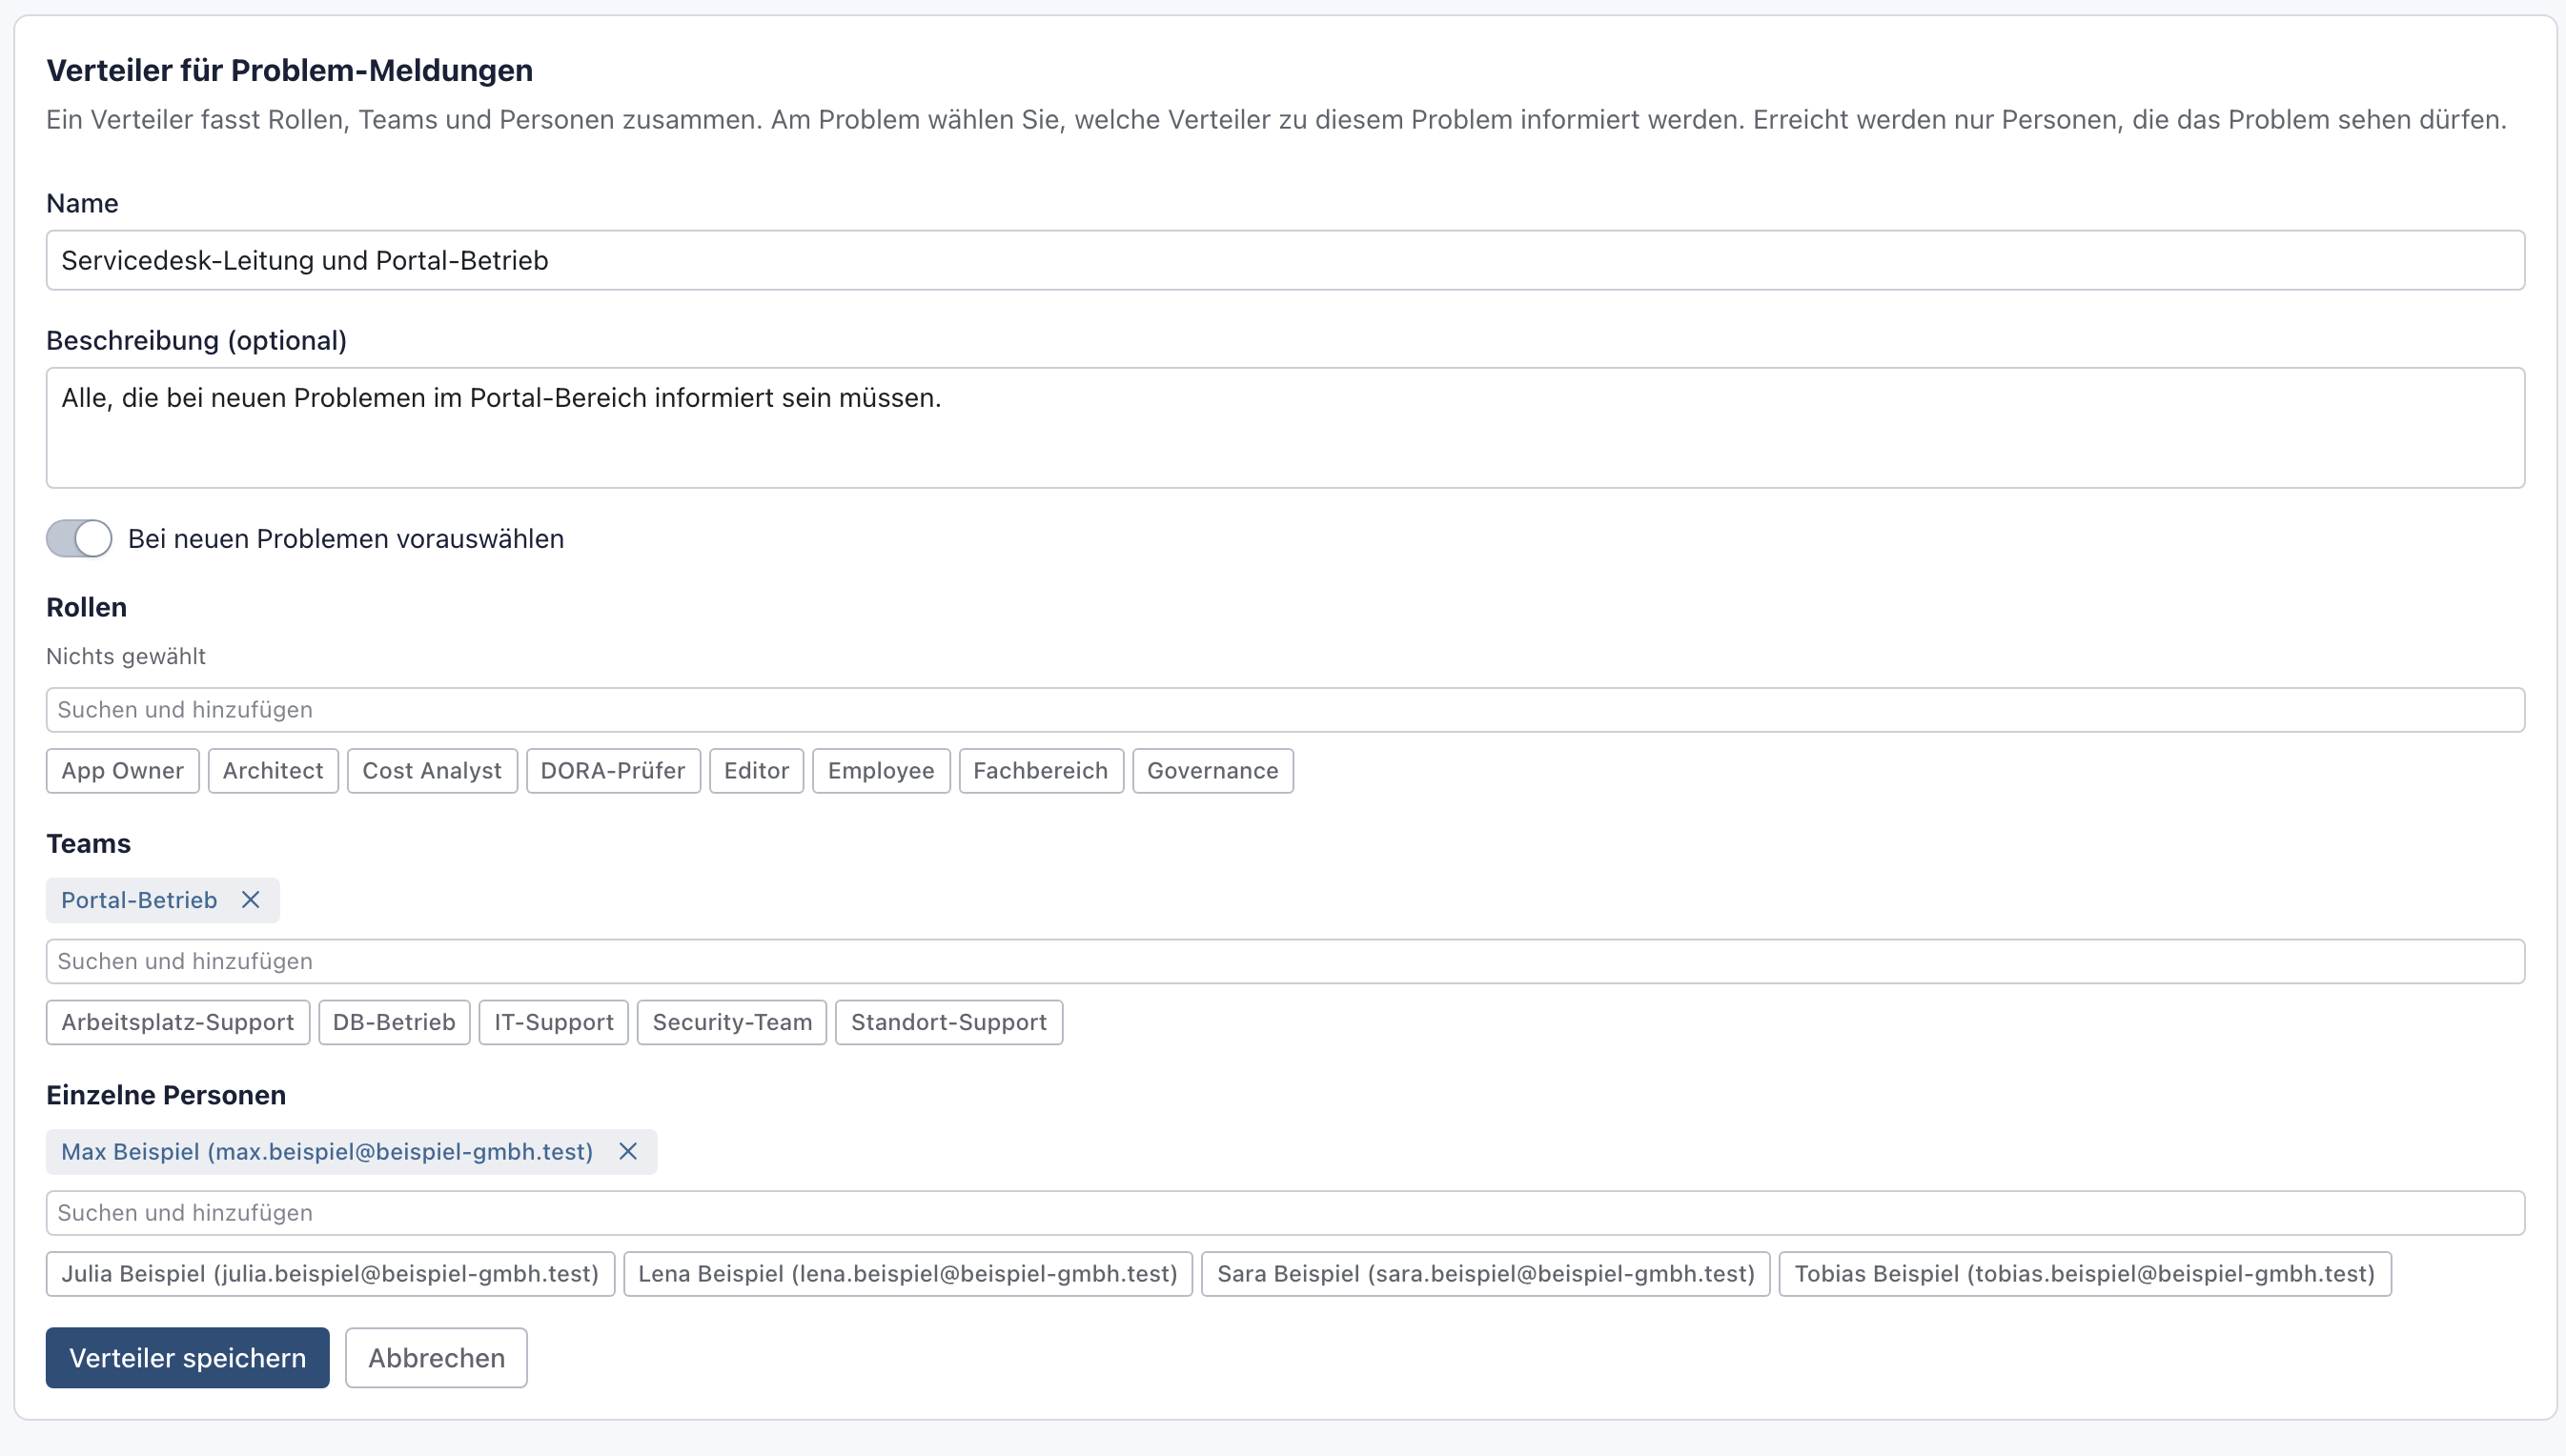
Task: Click the Abbrechen button
Action: [x=436, y=1358]
